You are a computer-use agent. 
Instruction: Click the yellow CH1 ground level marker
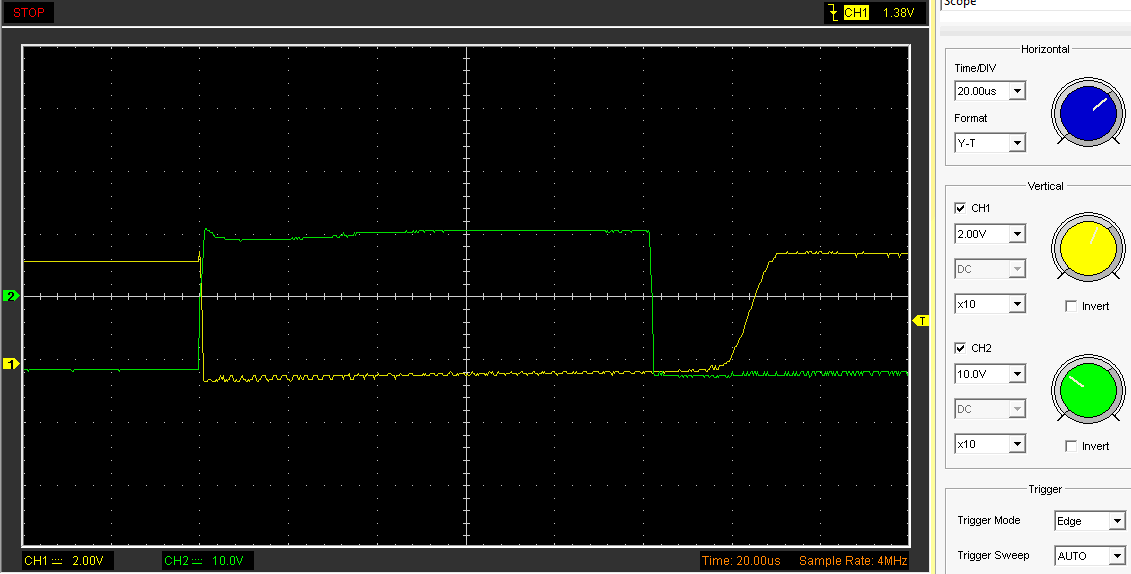(x=11, y=363)
